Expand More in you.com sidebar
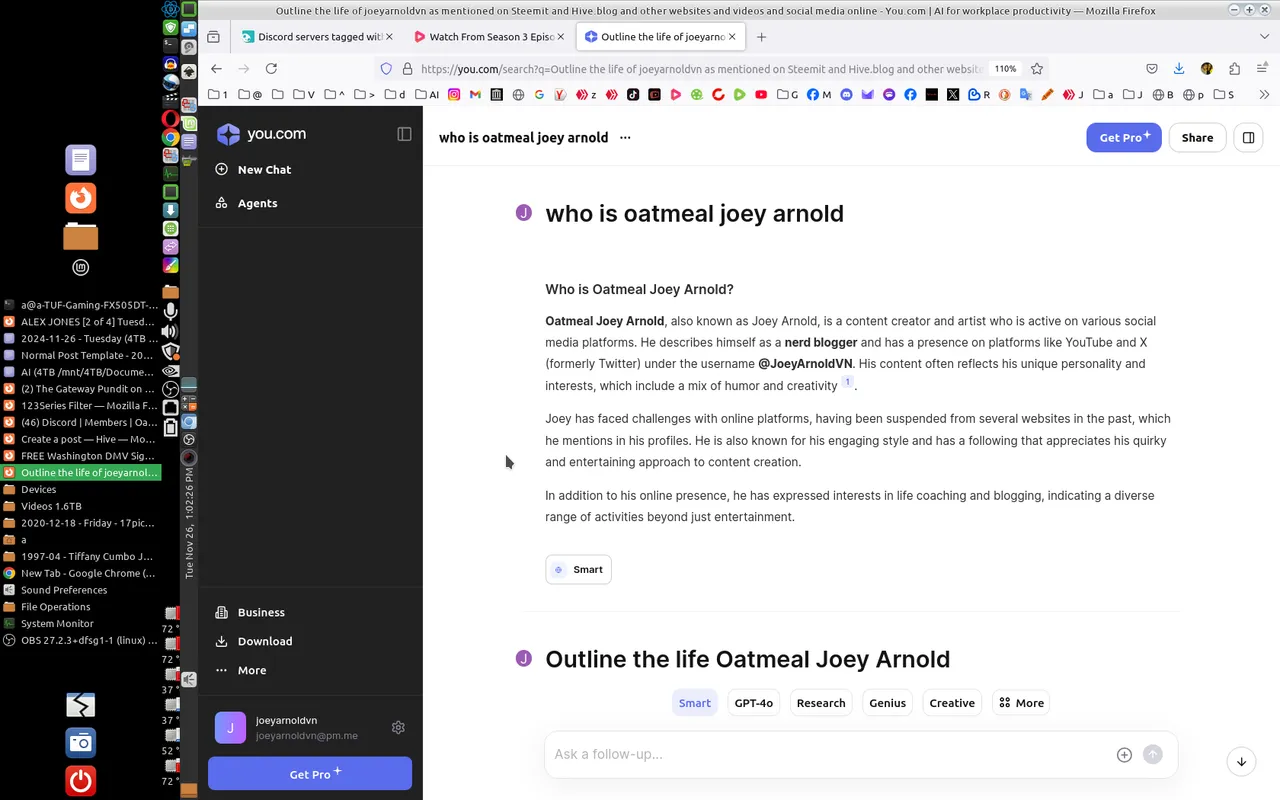 click(241, 670)
